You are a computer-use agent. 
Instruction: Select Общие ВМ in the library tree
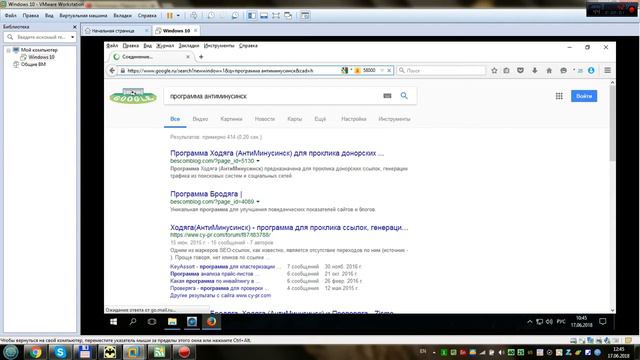33,64
